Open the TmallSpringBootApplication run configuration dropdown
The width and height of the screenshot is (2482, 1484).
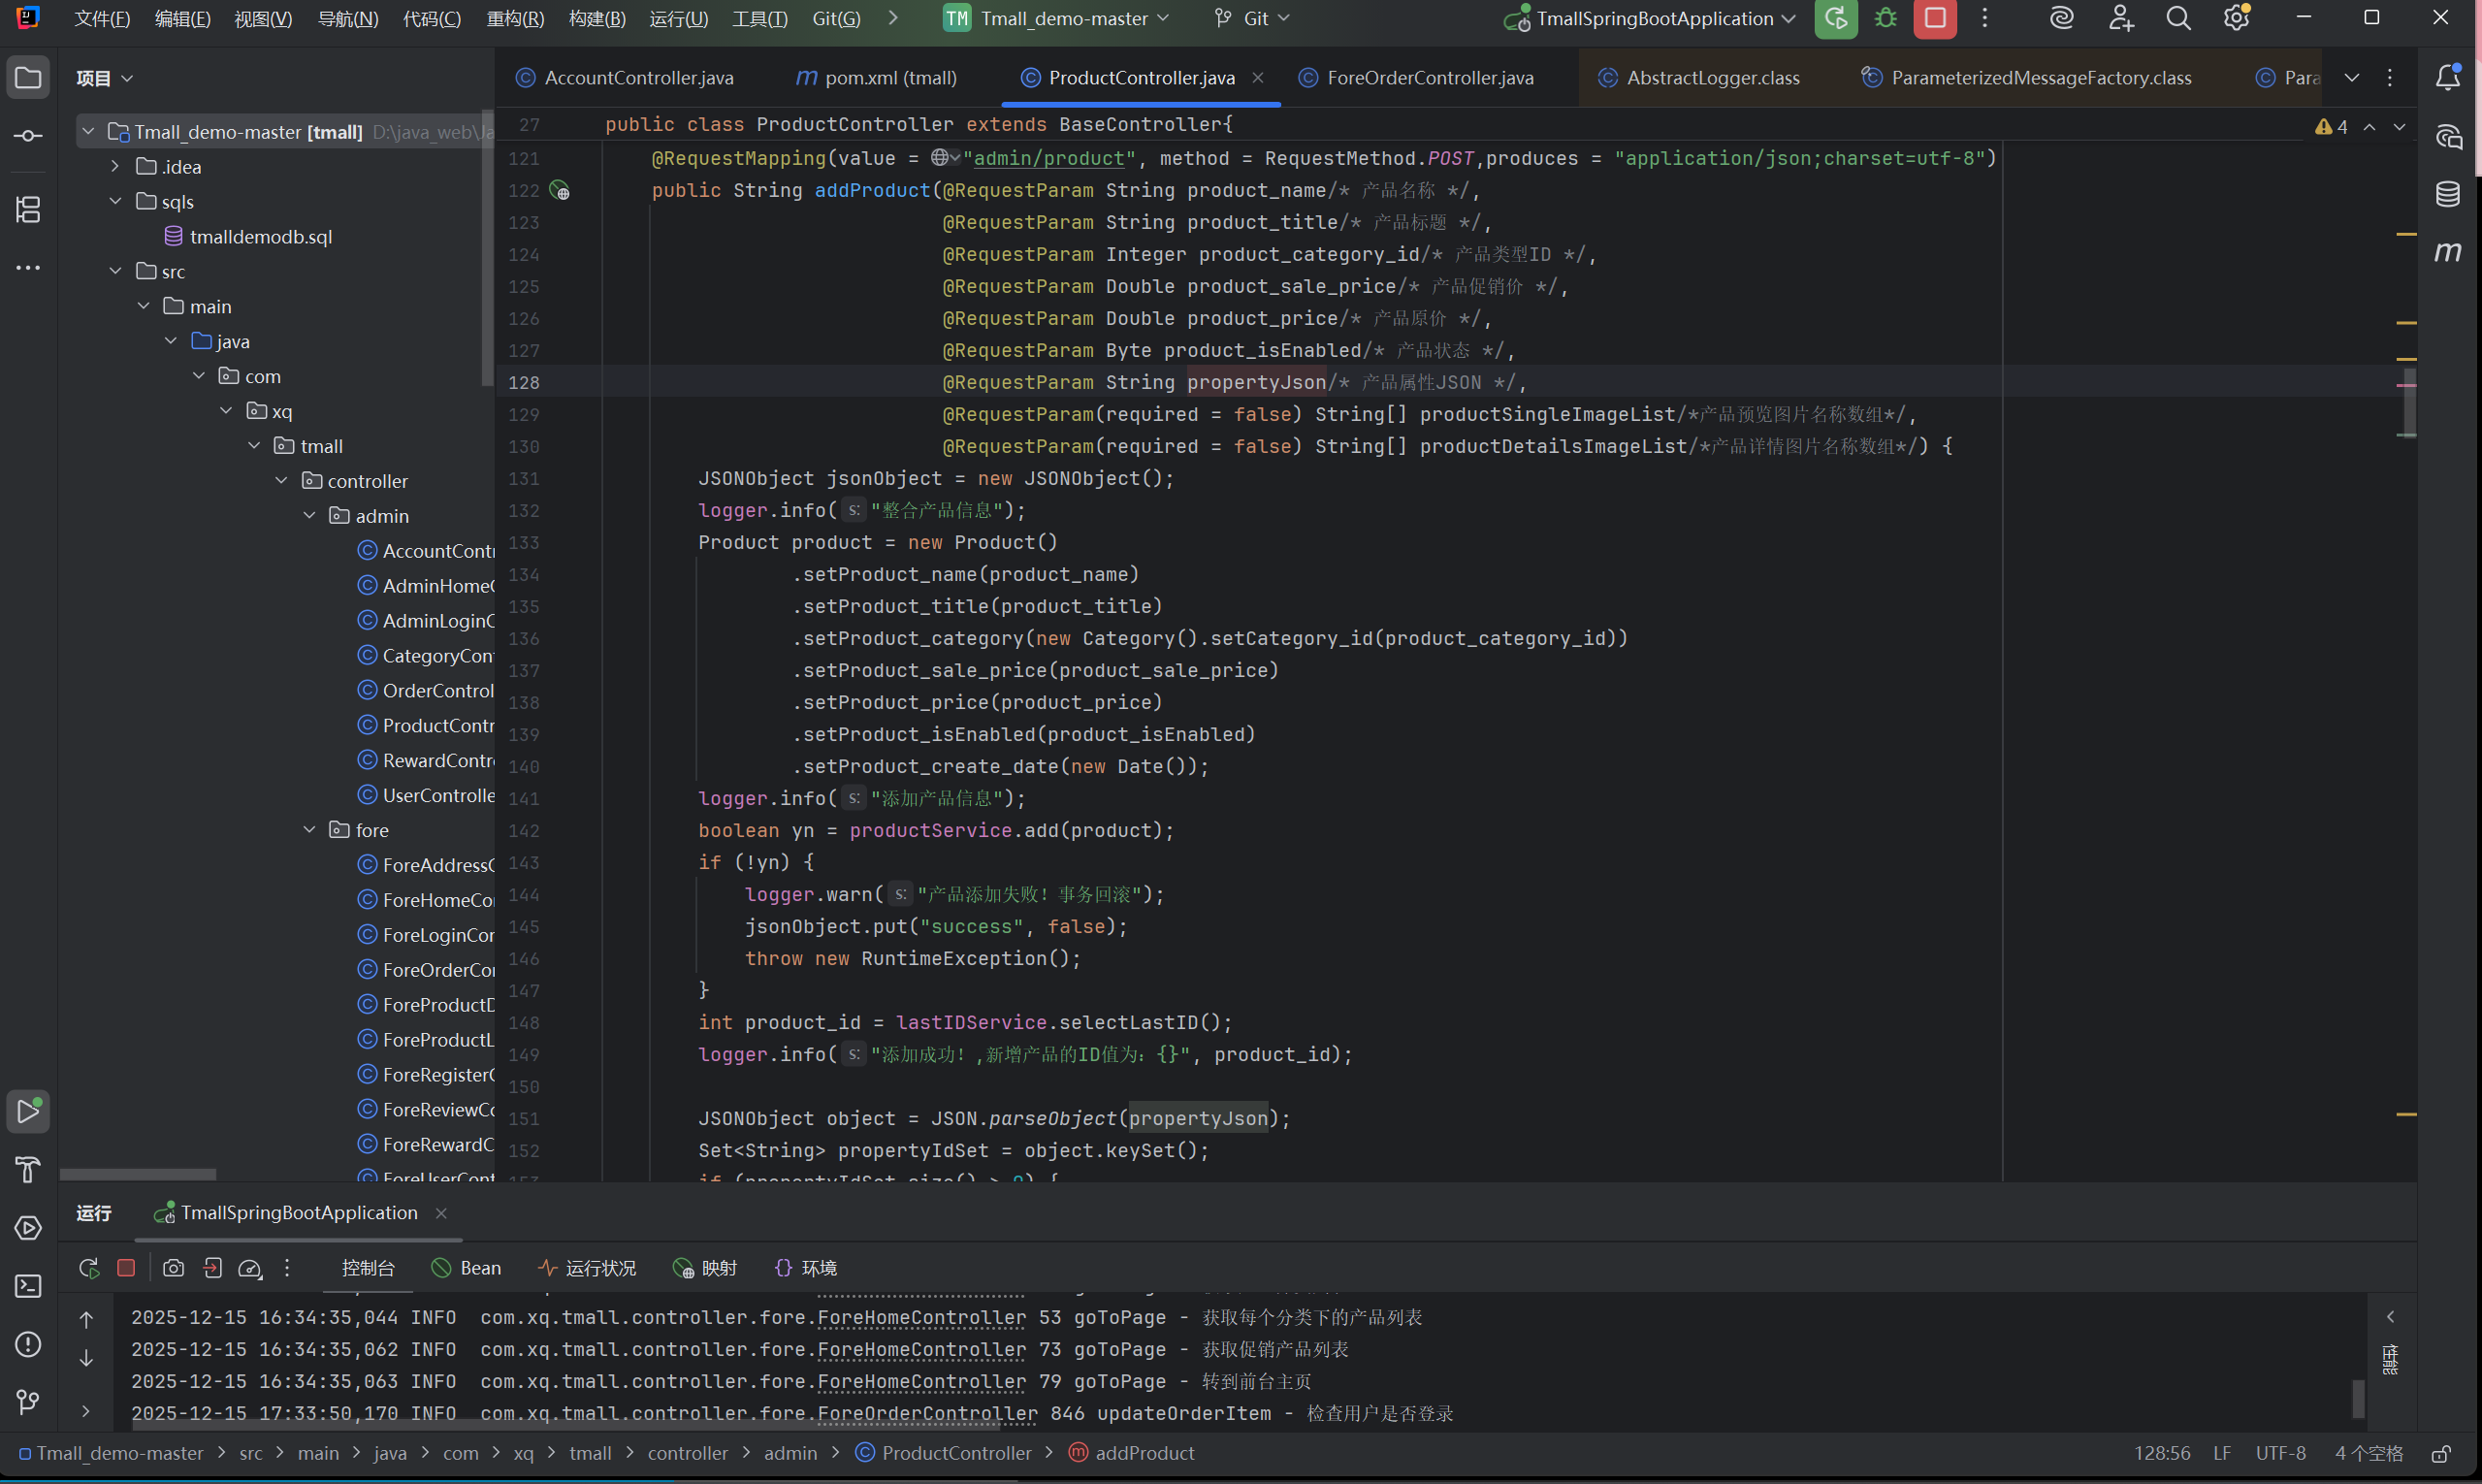click(x=1655, y=18)
